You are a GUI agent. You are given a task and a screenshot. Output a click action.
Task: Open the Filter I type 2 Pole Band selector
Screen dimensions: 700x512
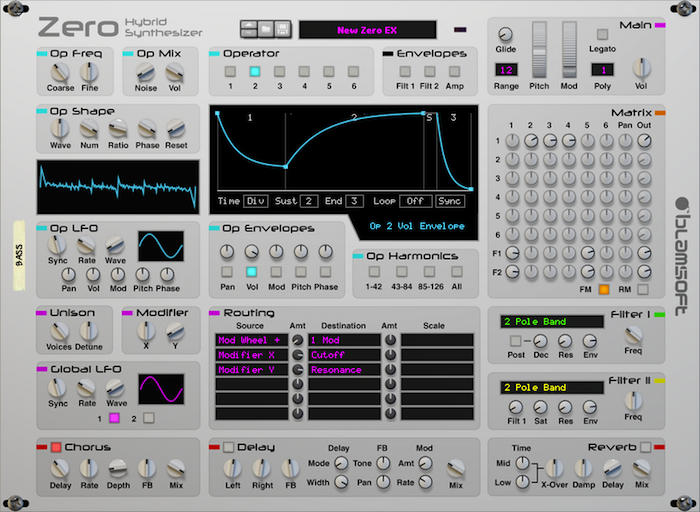pyautogui.click(x=552, y=321)
